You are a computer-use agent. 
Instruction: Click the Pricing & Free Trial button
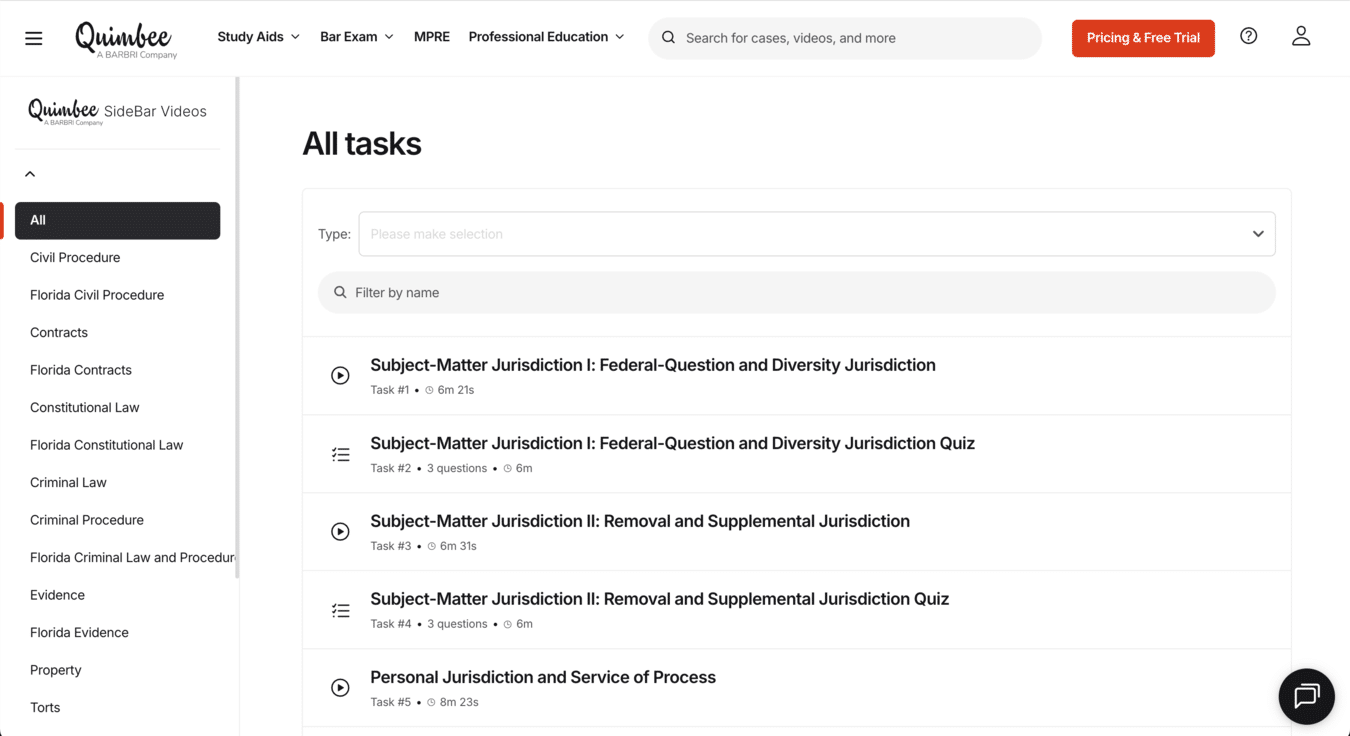(1143, 38)
